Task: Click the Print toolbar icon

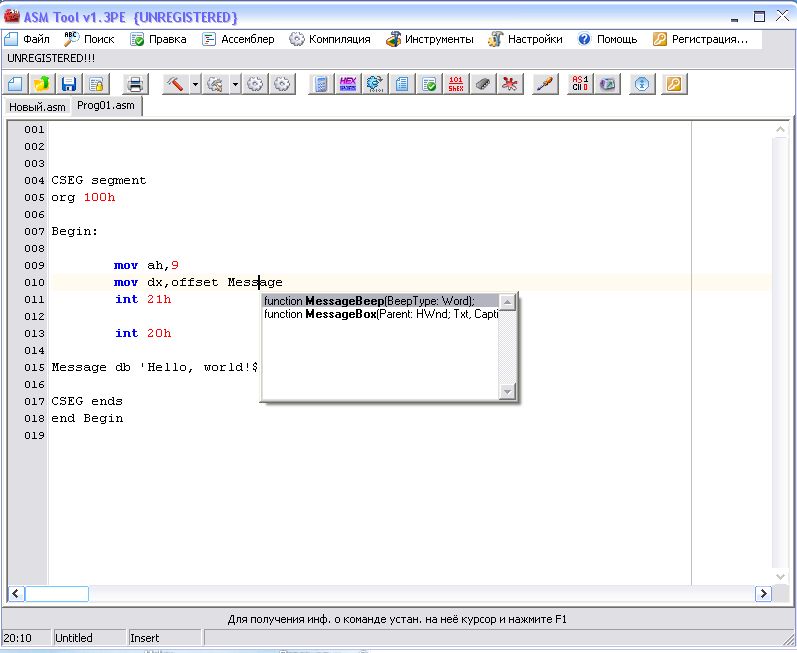Action: click(x=135, y=84)
